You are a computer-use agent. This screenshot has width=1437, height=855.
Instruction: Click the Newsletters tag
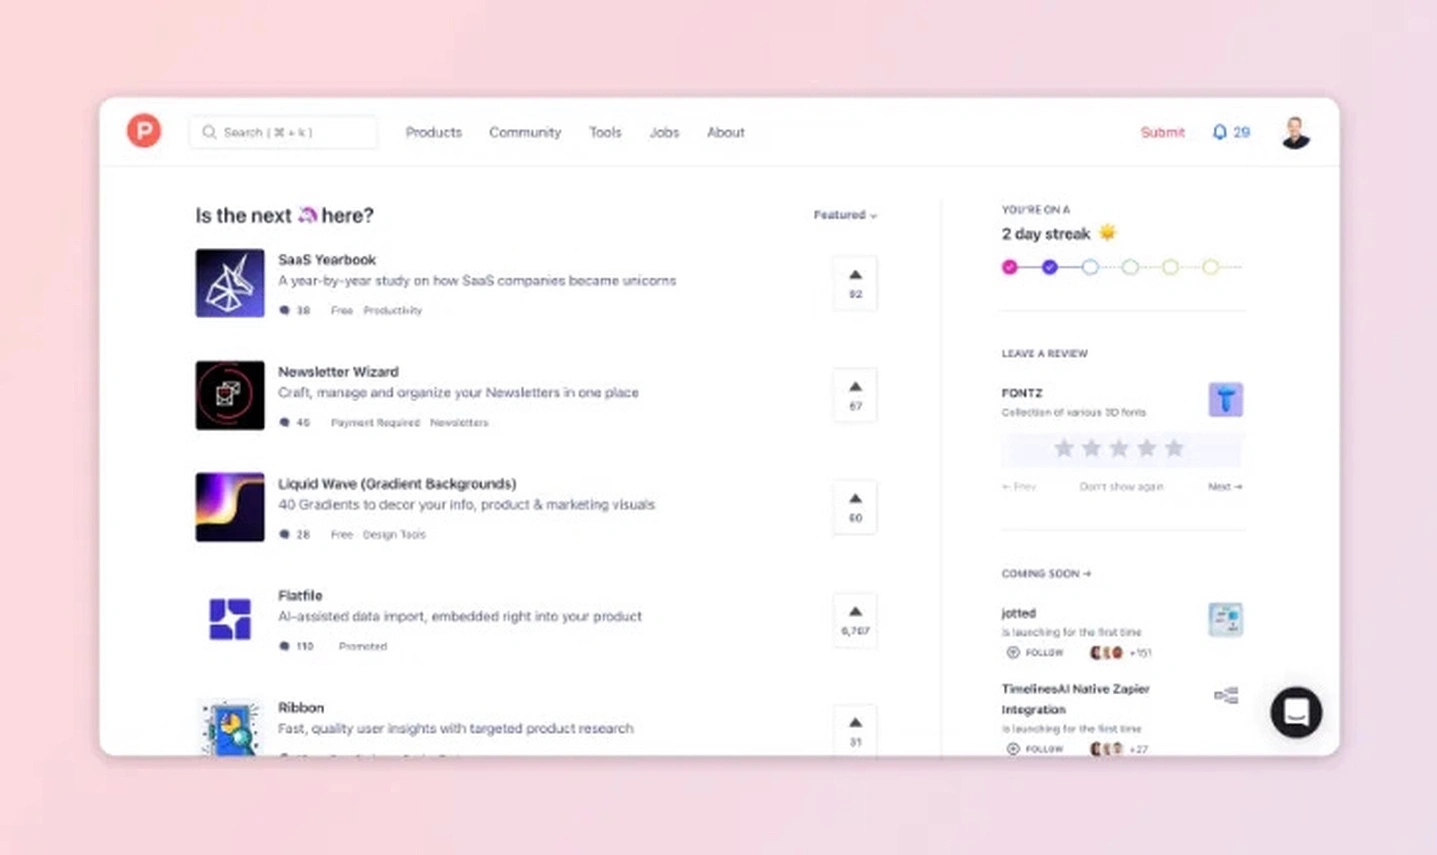tap(459, 422)
